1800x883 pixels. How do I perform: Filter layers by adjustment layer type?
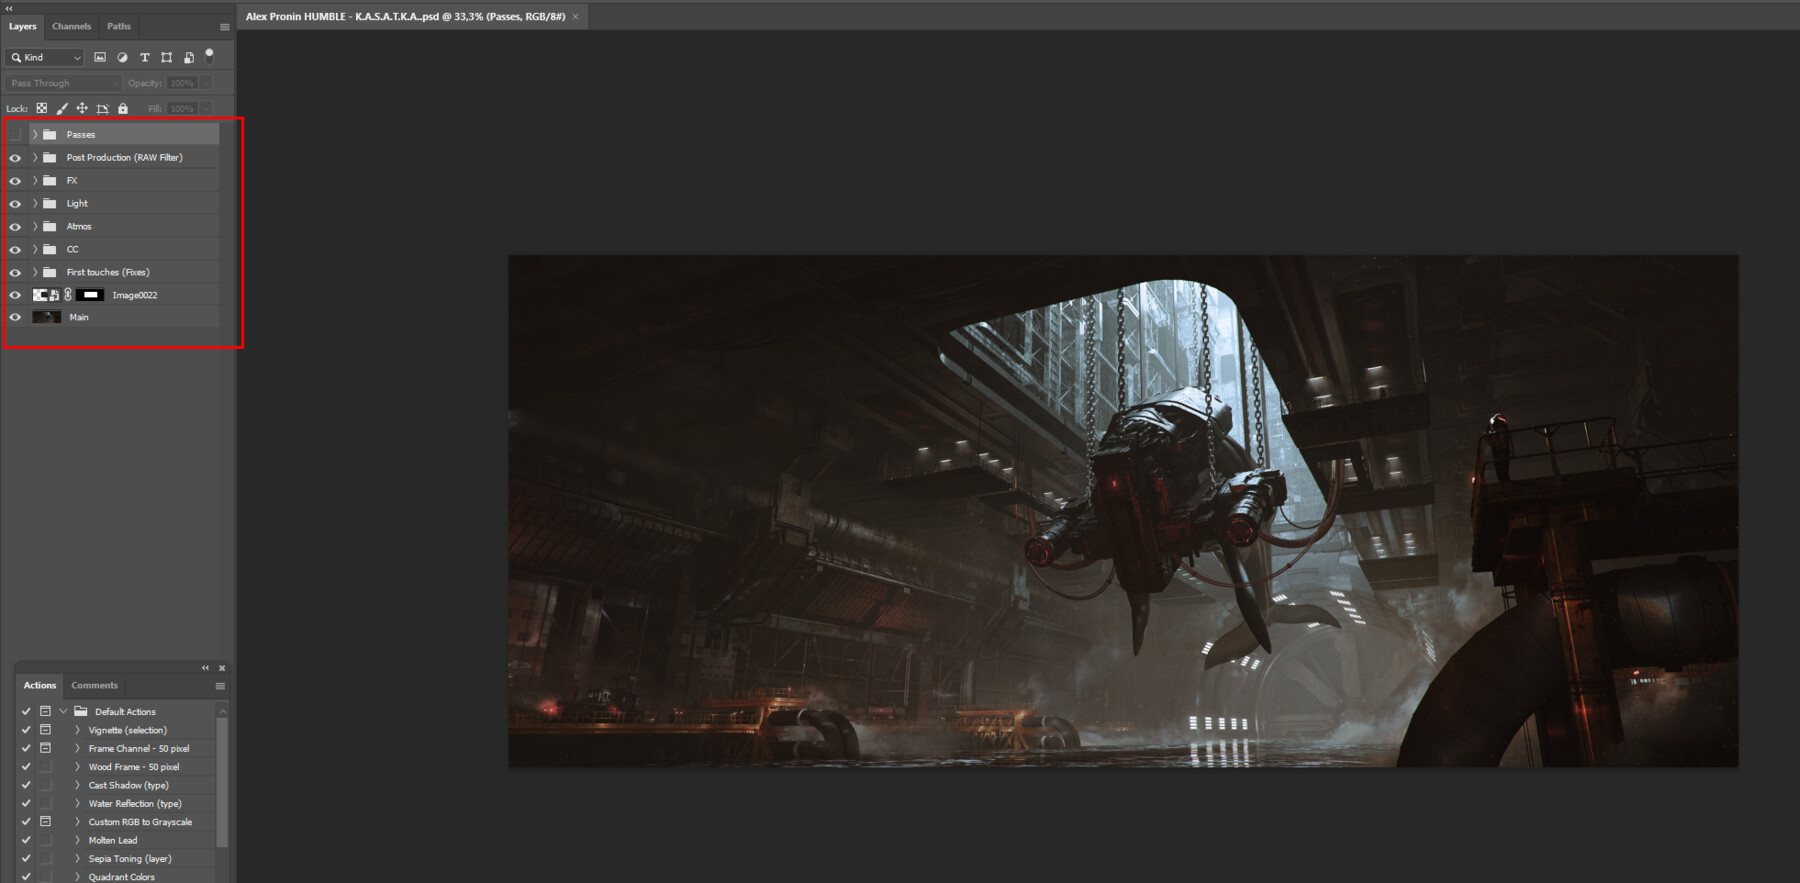pos(122,58)
